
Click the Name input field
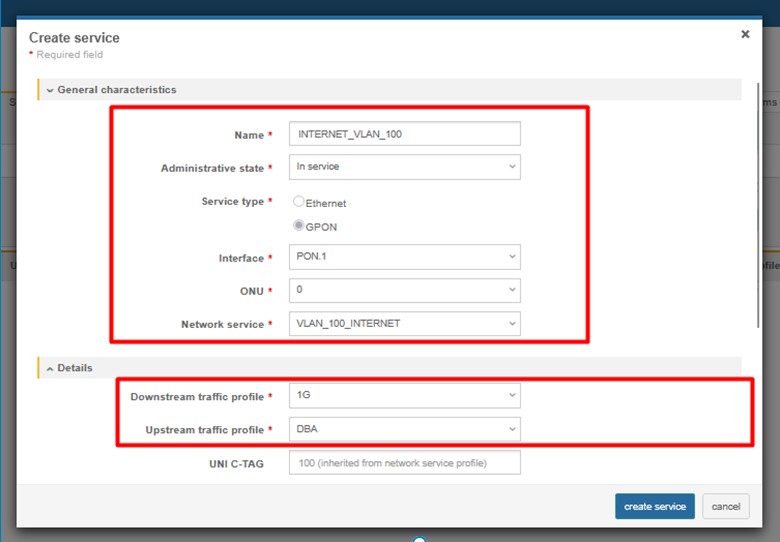(x=404, y=134)
